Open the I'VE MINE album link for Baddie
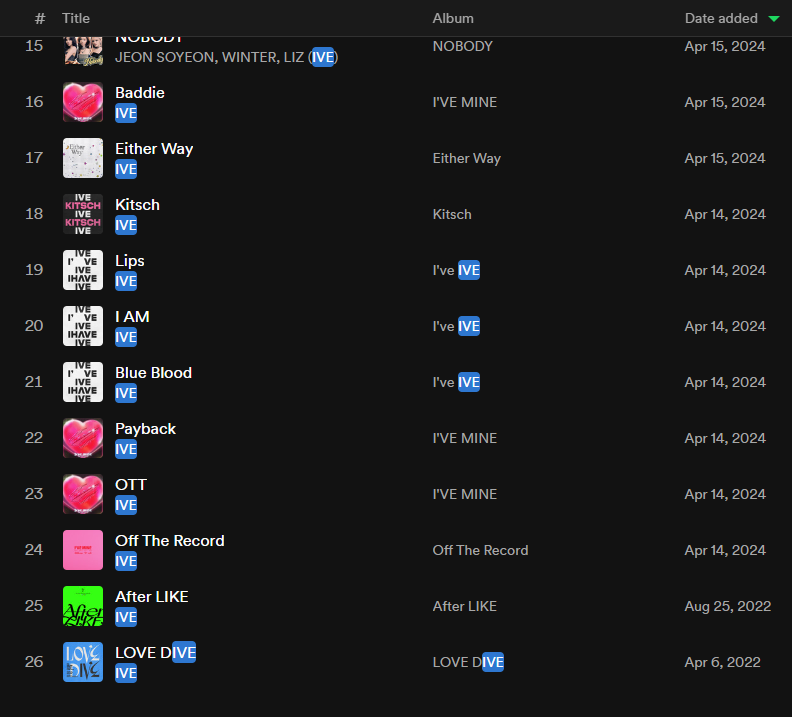 (464, 102)
